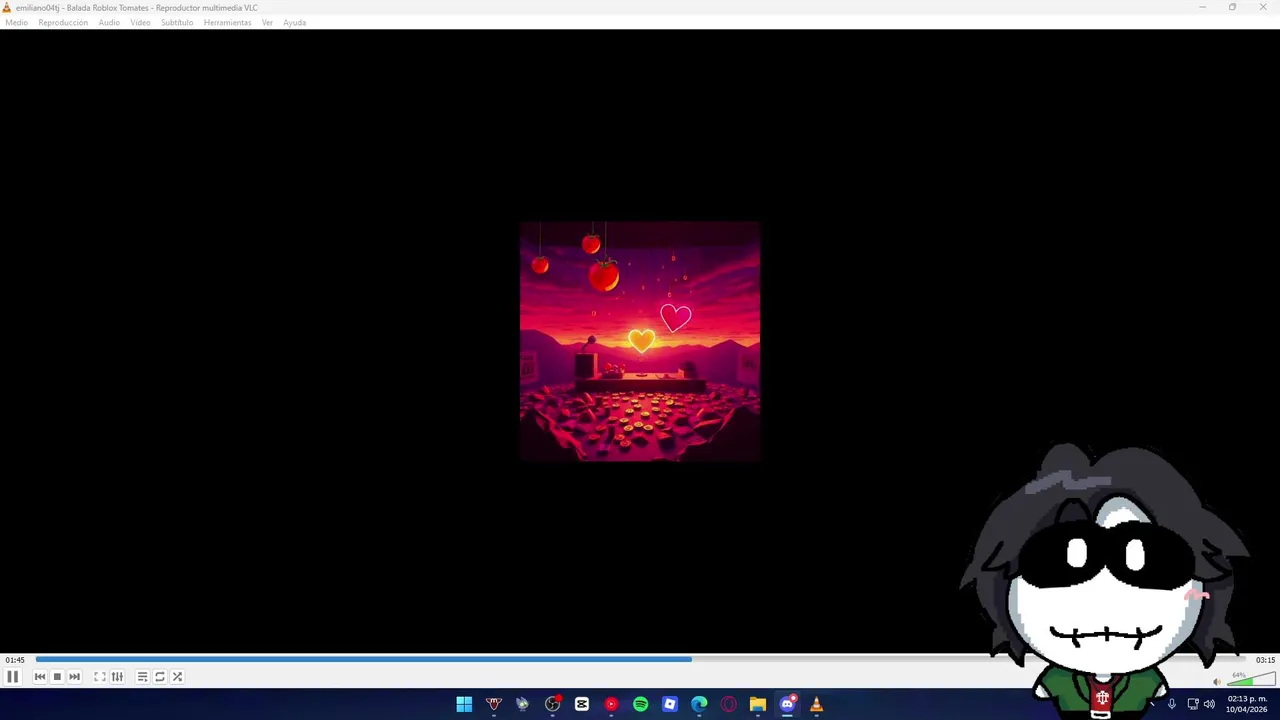Open the Reproducción menu

(x=63, y=22)
